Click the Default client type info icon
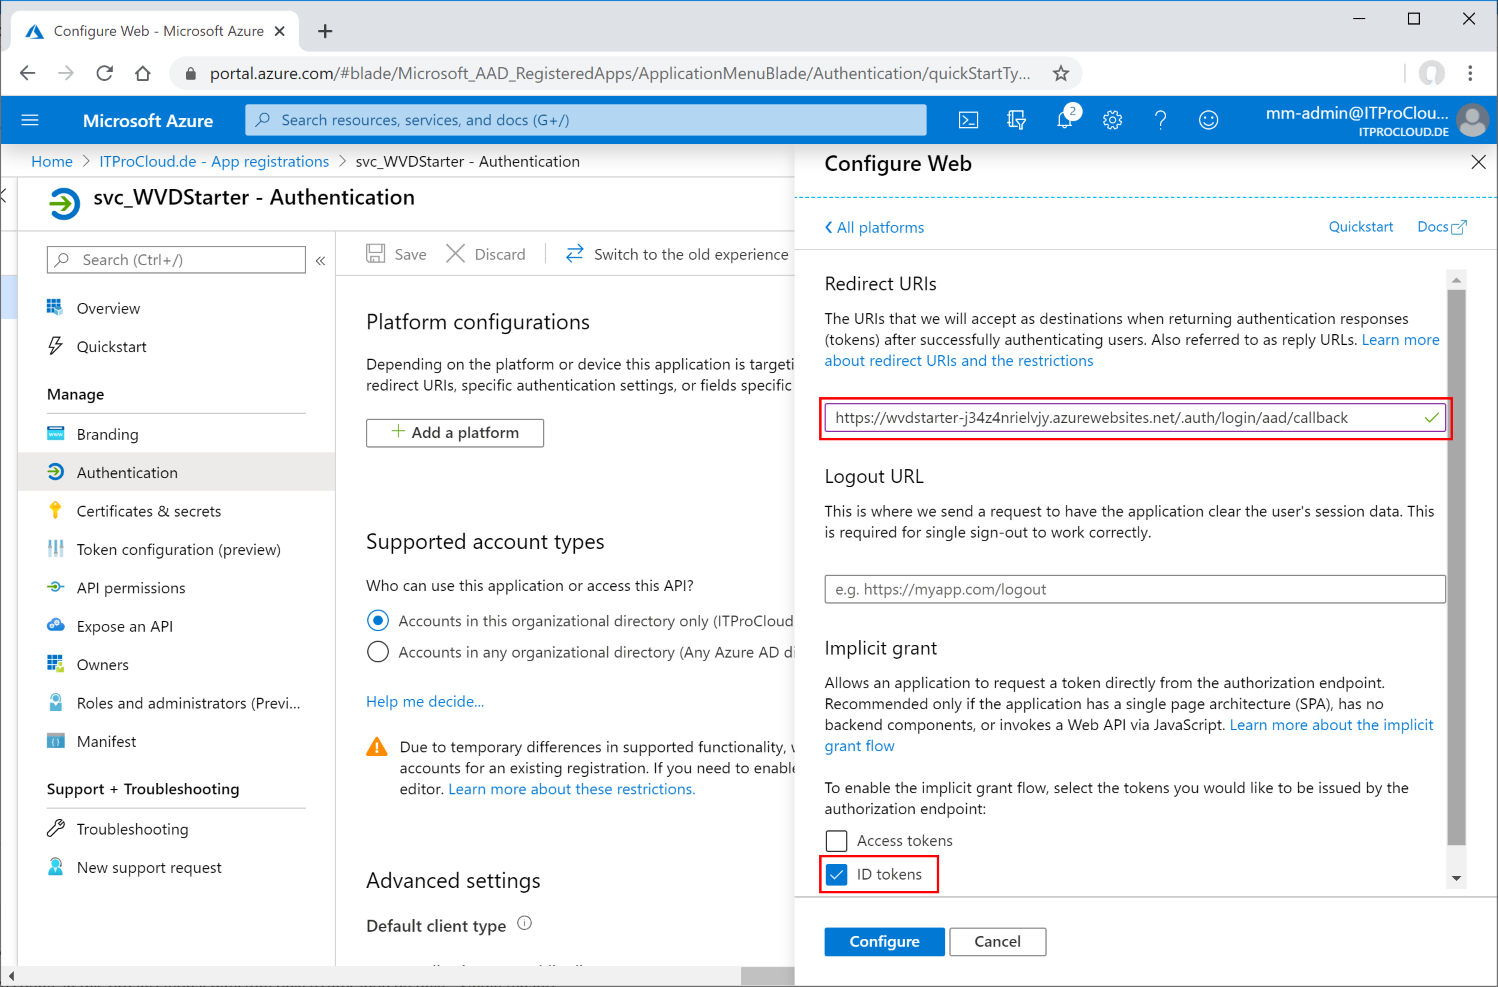This screenshot has width=1498, height=987. point(525,923)
